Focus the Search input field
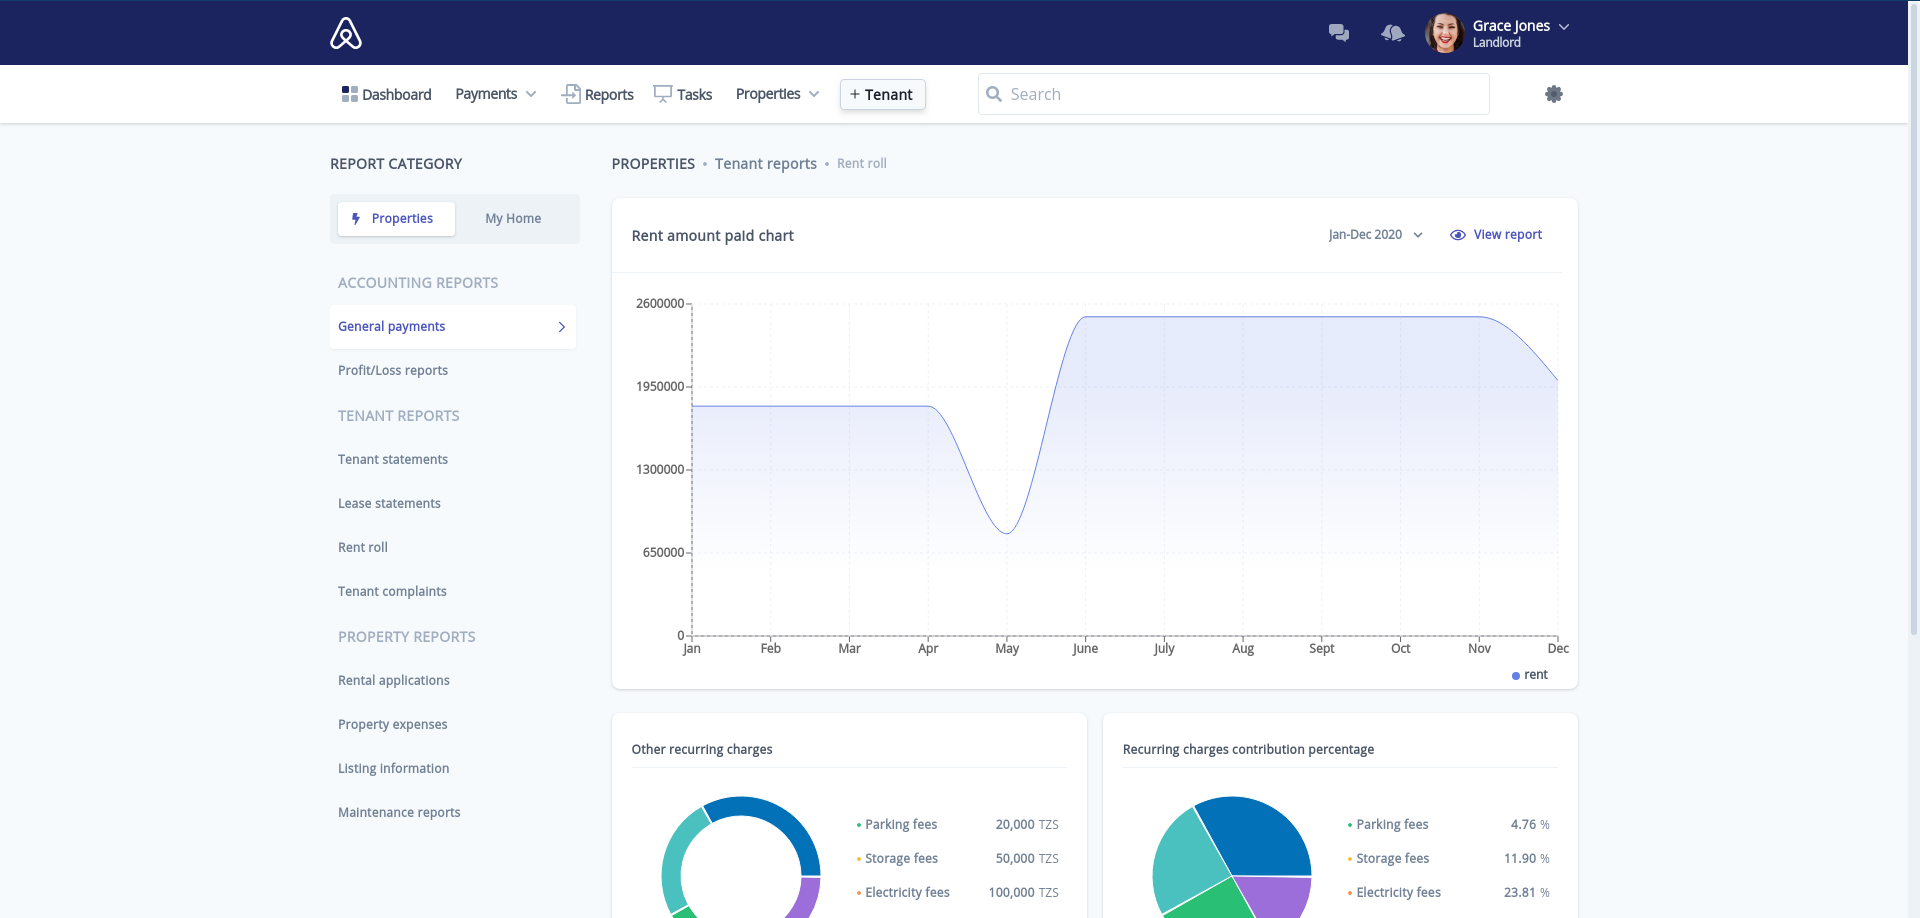The width and height of the screenshot is (1920, 918). pos(1234,94)
